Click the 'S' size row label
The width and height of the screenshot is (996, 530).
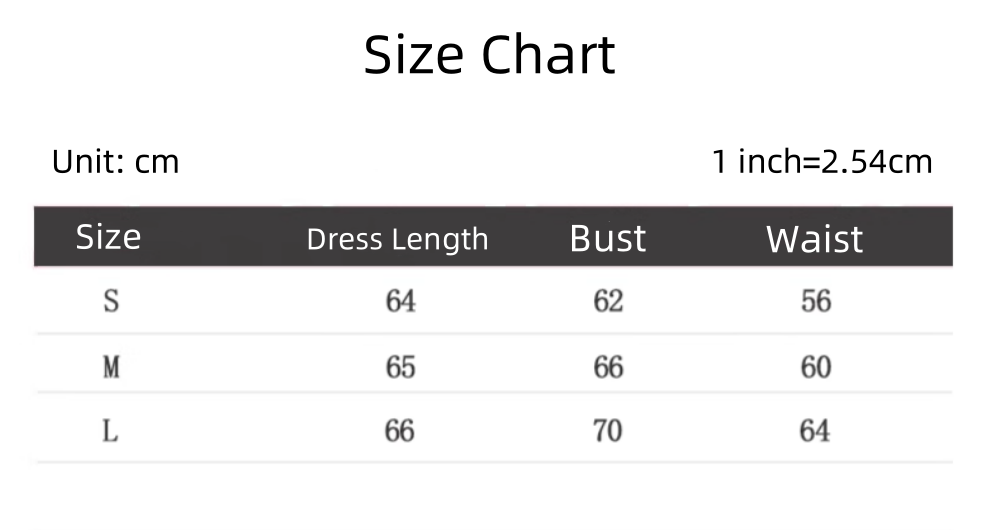tap(111, 300)
